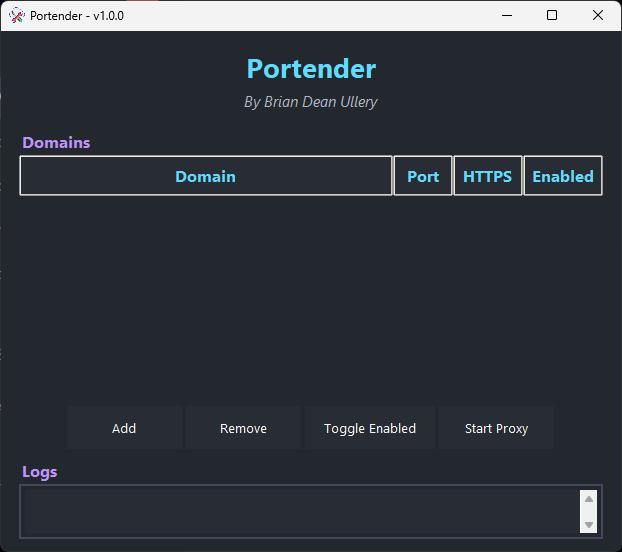This screenshot has height=552, width=622.
Task: Start the proxy server
Action: 496,428
